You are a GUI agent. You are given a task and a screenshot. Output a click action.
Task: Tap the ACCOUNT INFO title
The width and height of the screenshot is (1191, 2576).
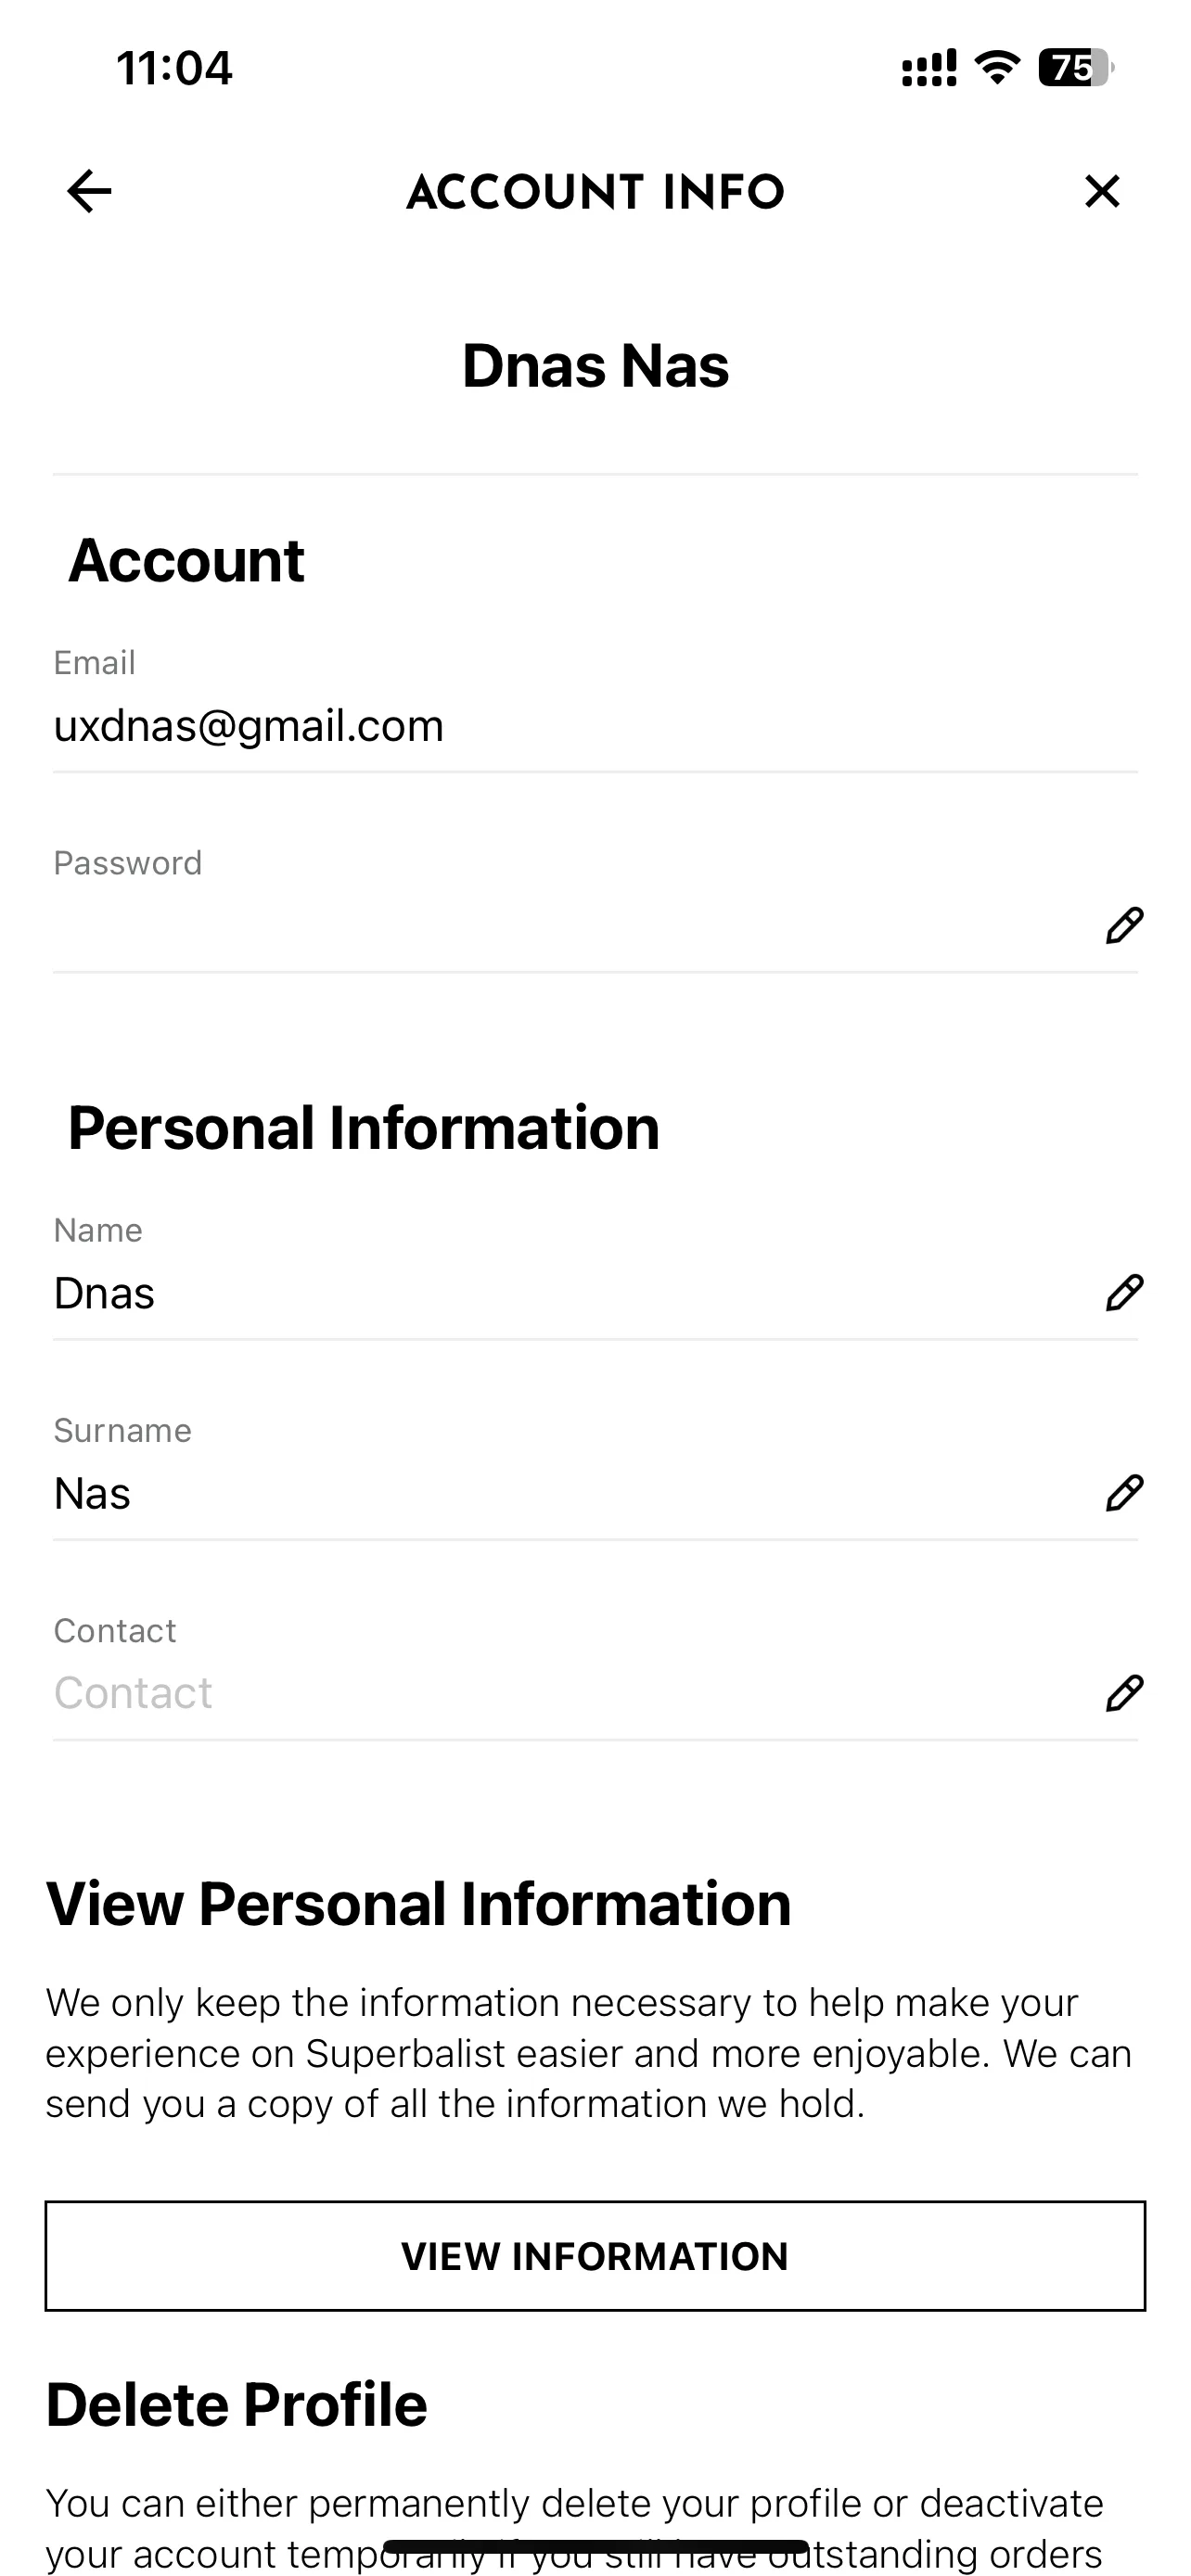[595, 192]
